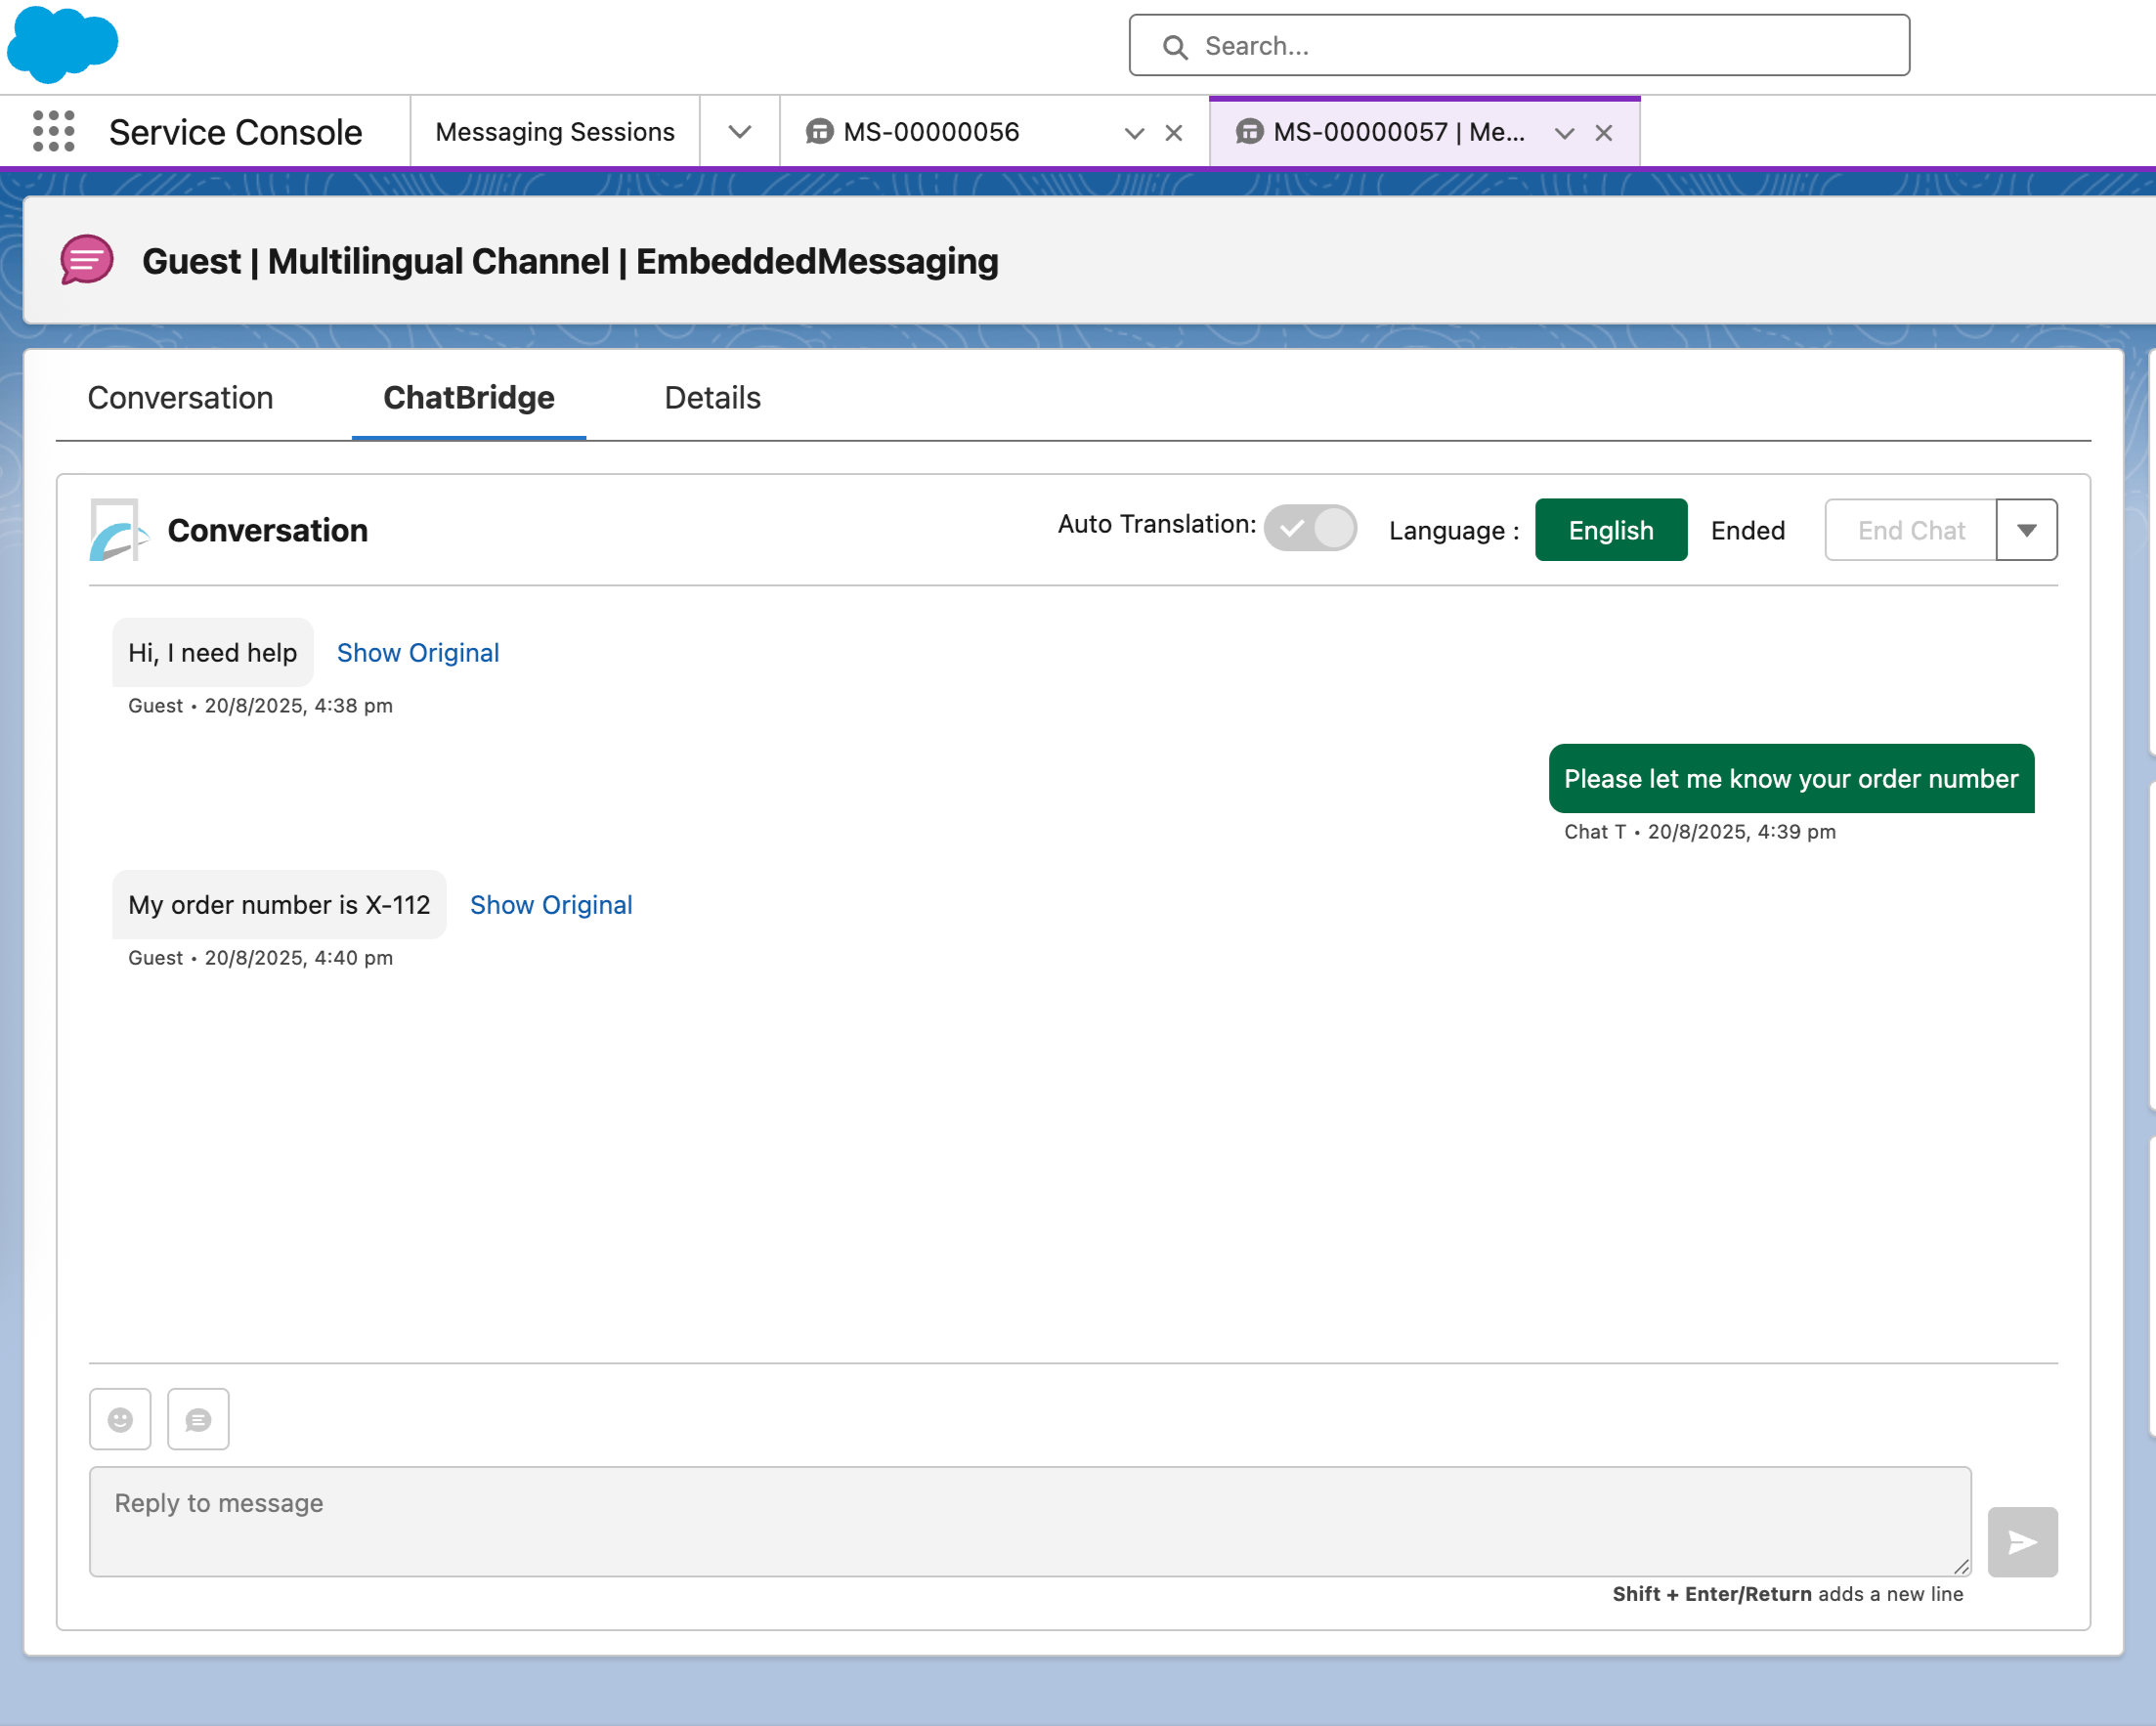Click the pink messaging session icon
Screen dimensions: 2156x1726
tap(87, 260)
